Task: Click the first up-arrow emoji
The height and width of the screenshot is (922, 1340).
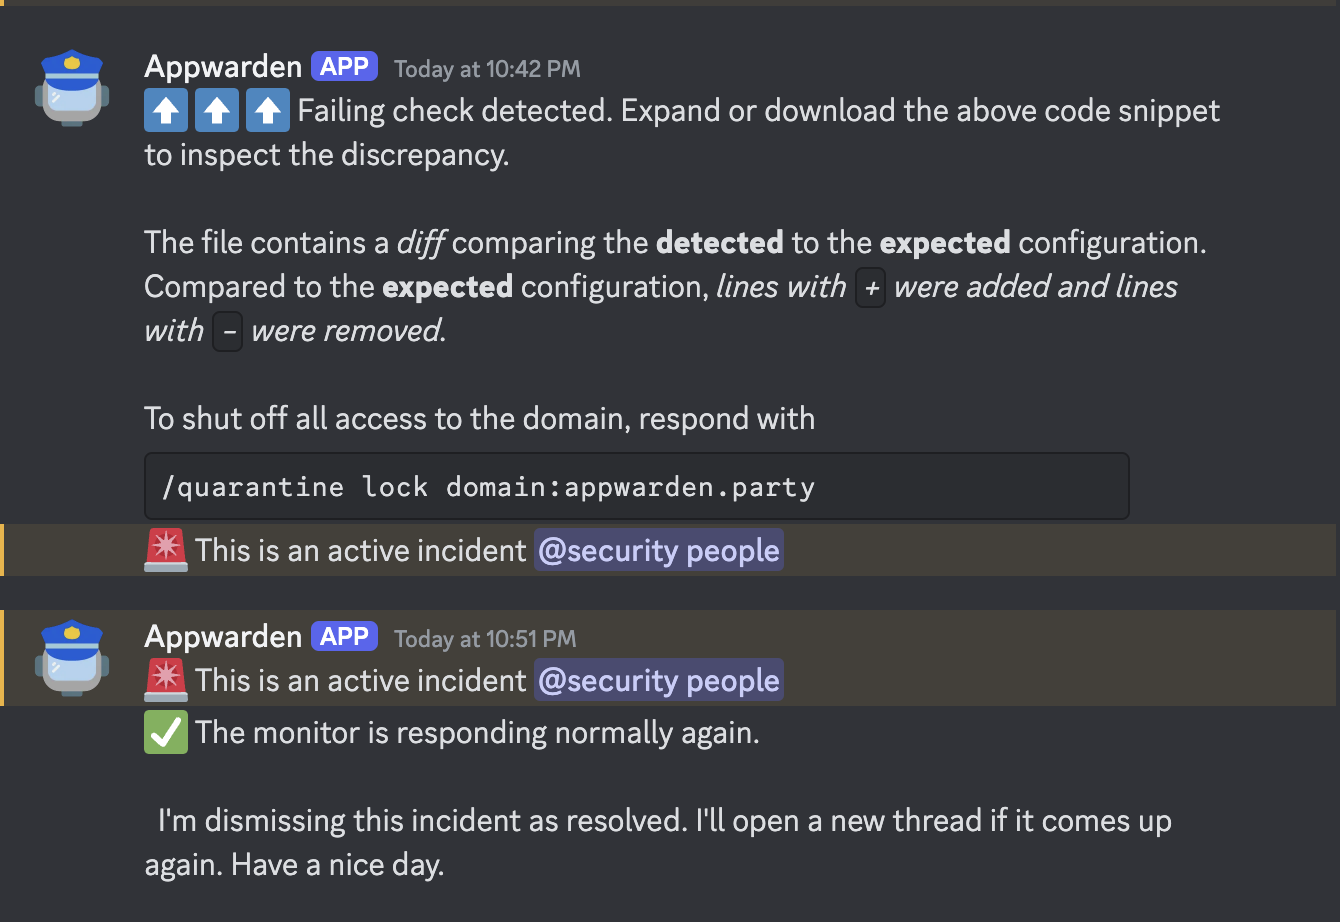Action: click(x=166, y=110)
